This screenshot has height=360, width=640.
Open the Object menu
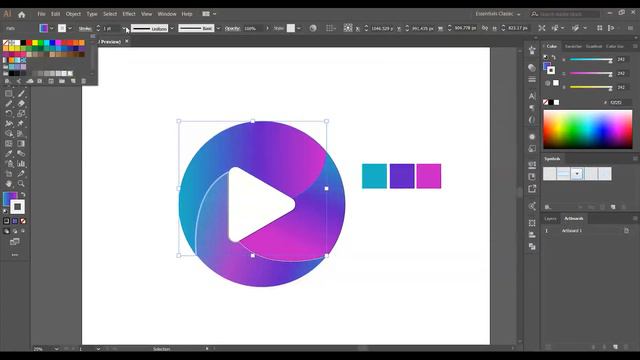pyautogui.click(x=73, y=14)
